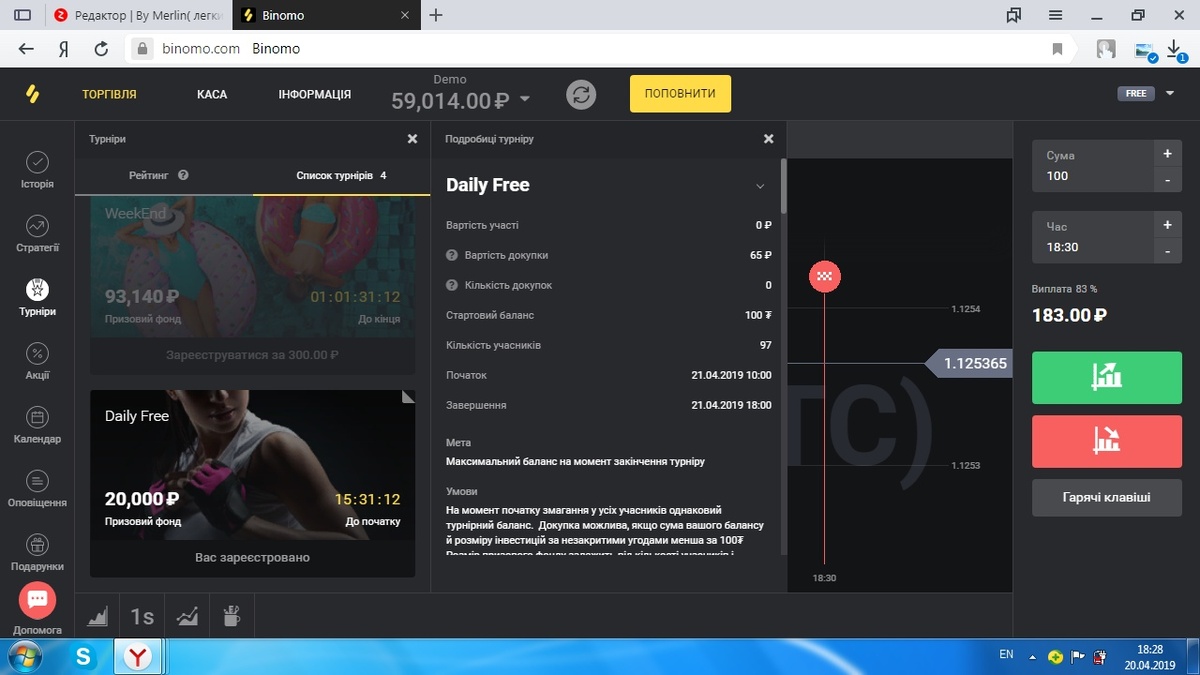Open the ТОРГІВЛЯ menu
The image size is (1200, 675).
(x=109, y=94)
